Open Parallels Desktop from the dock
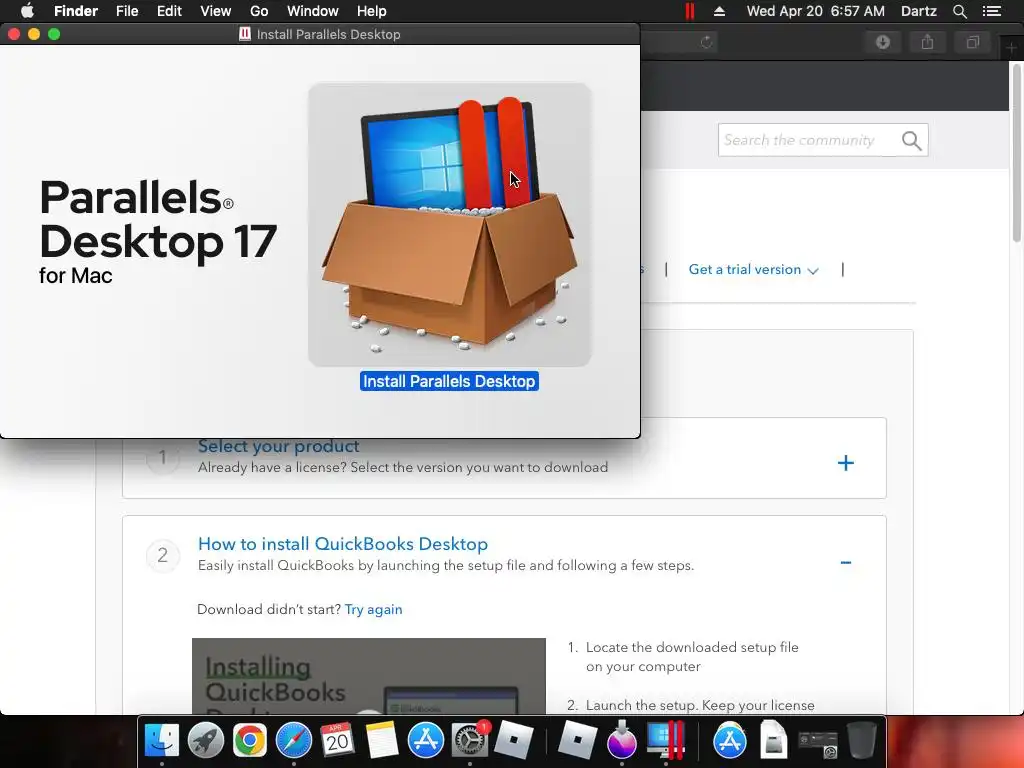The height and width of the screenshot is (768, 1024). [x=665, y=741]
